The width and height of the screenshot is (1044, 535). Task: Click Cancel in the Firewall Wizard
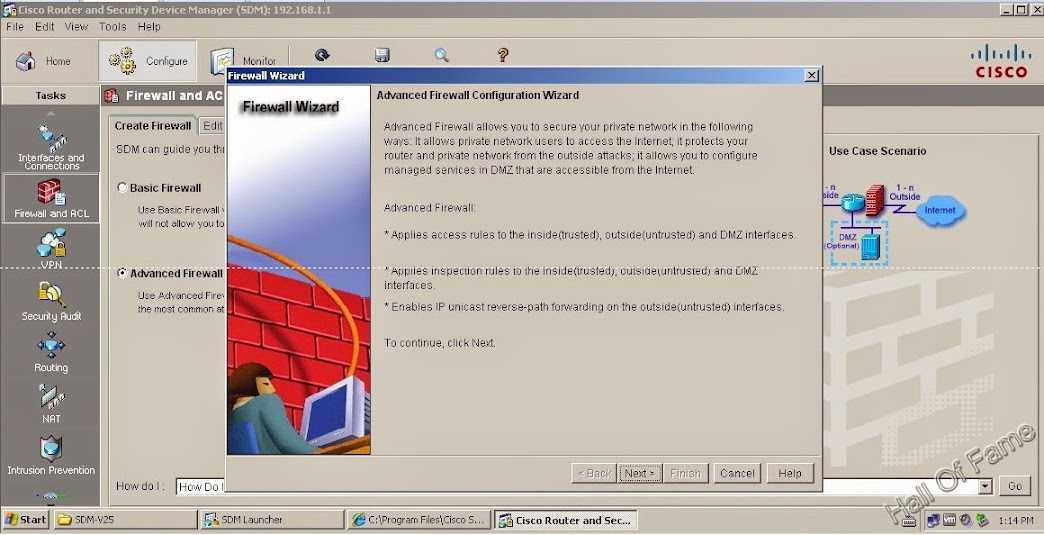[737, 474]
